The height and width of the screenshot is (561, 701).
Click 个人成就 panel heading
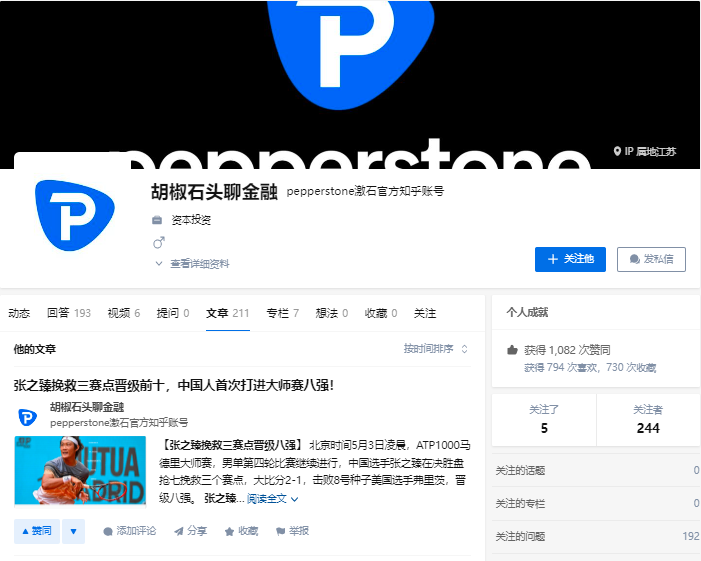point(528,312)
